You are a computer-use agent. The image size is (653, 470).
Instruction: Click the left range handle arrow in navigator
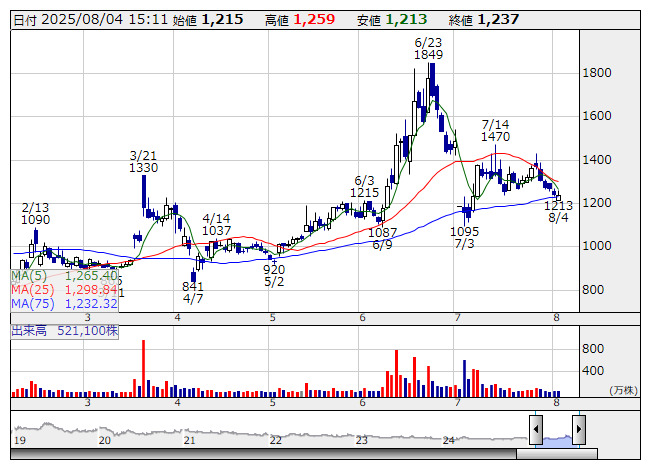(536, 431)
